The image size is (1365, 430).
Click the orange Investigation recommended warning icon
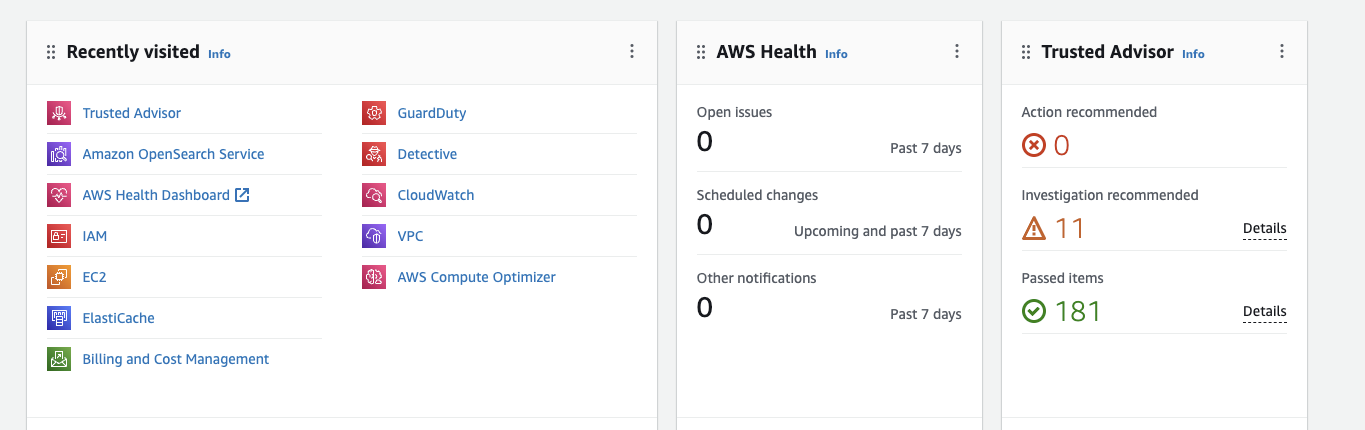1033,229
